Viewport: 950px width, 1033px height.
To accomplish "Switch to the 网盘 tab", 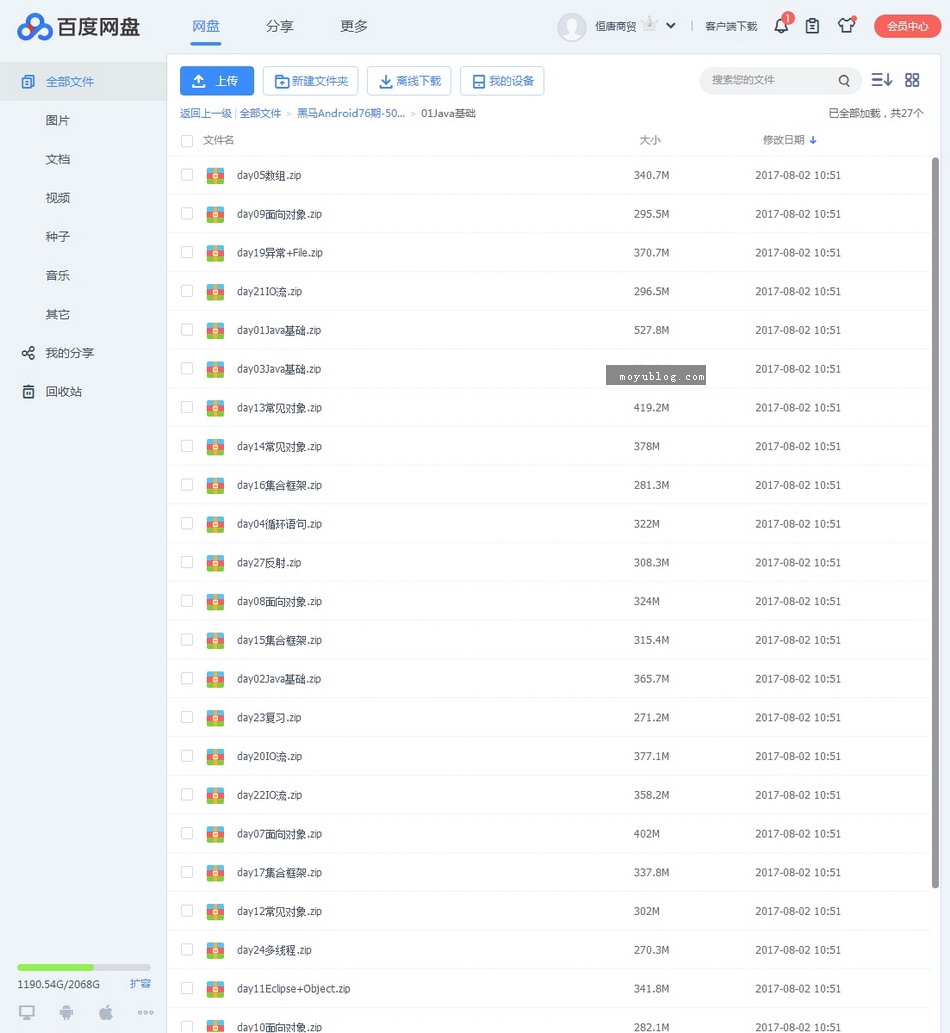I will click(206, 26).
